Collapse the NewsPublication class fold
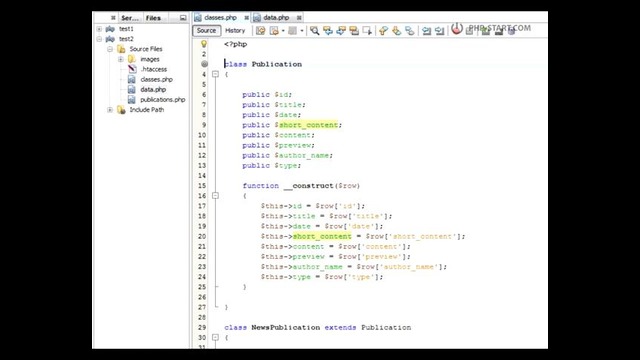Image resolution: width=640 pixels, height=360 pixels. [x=215, y=338]
